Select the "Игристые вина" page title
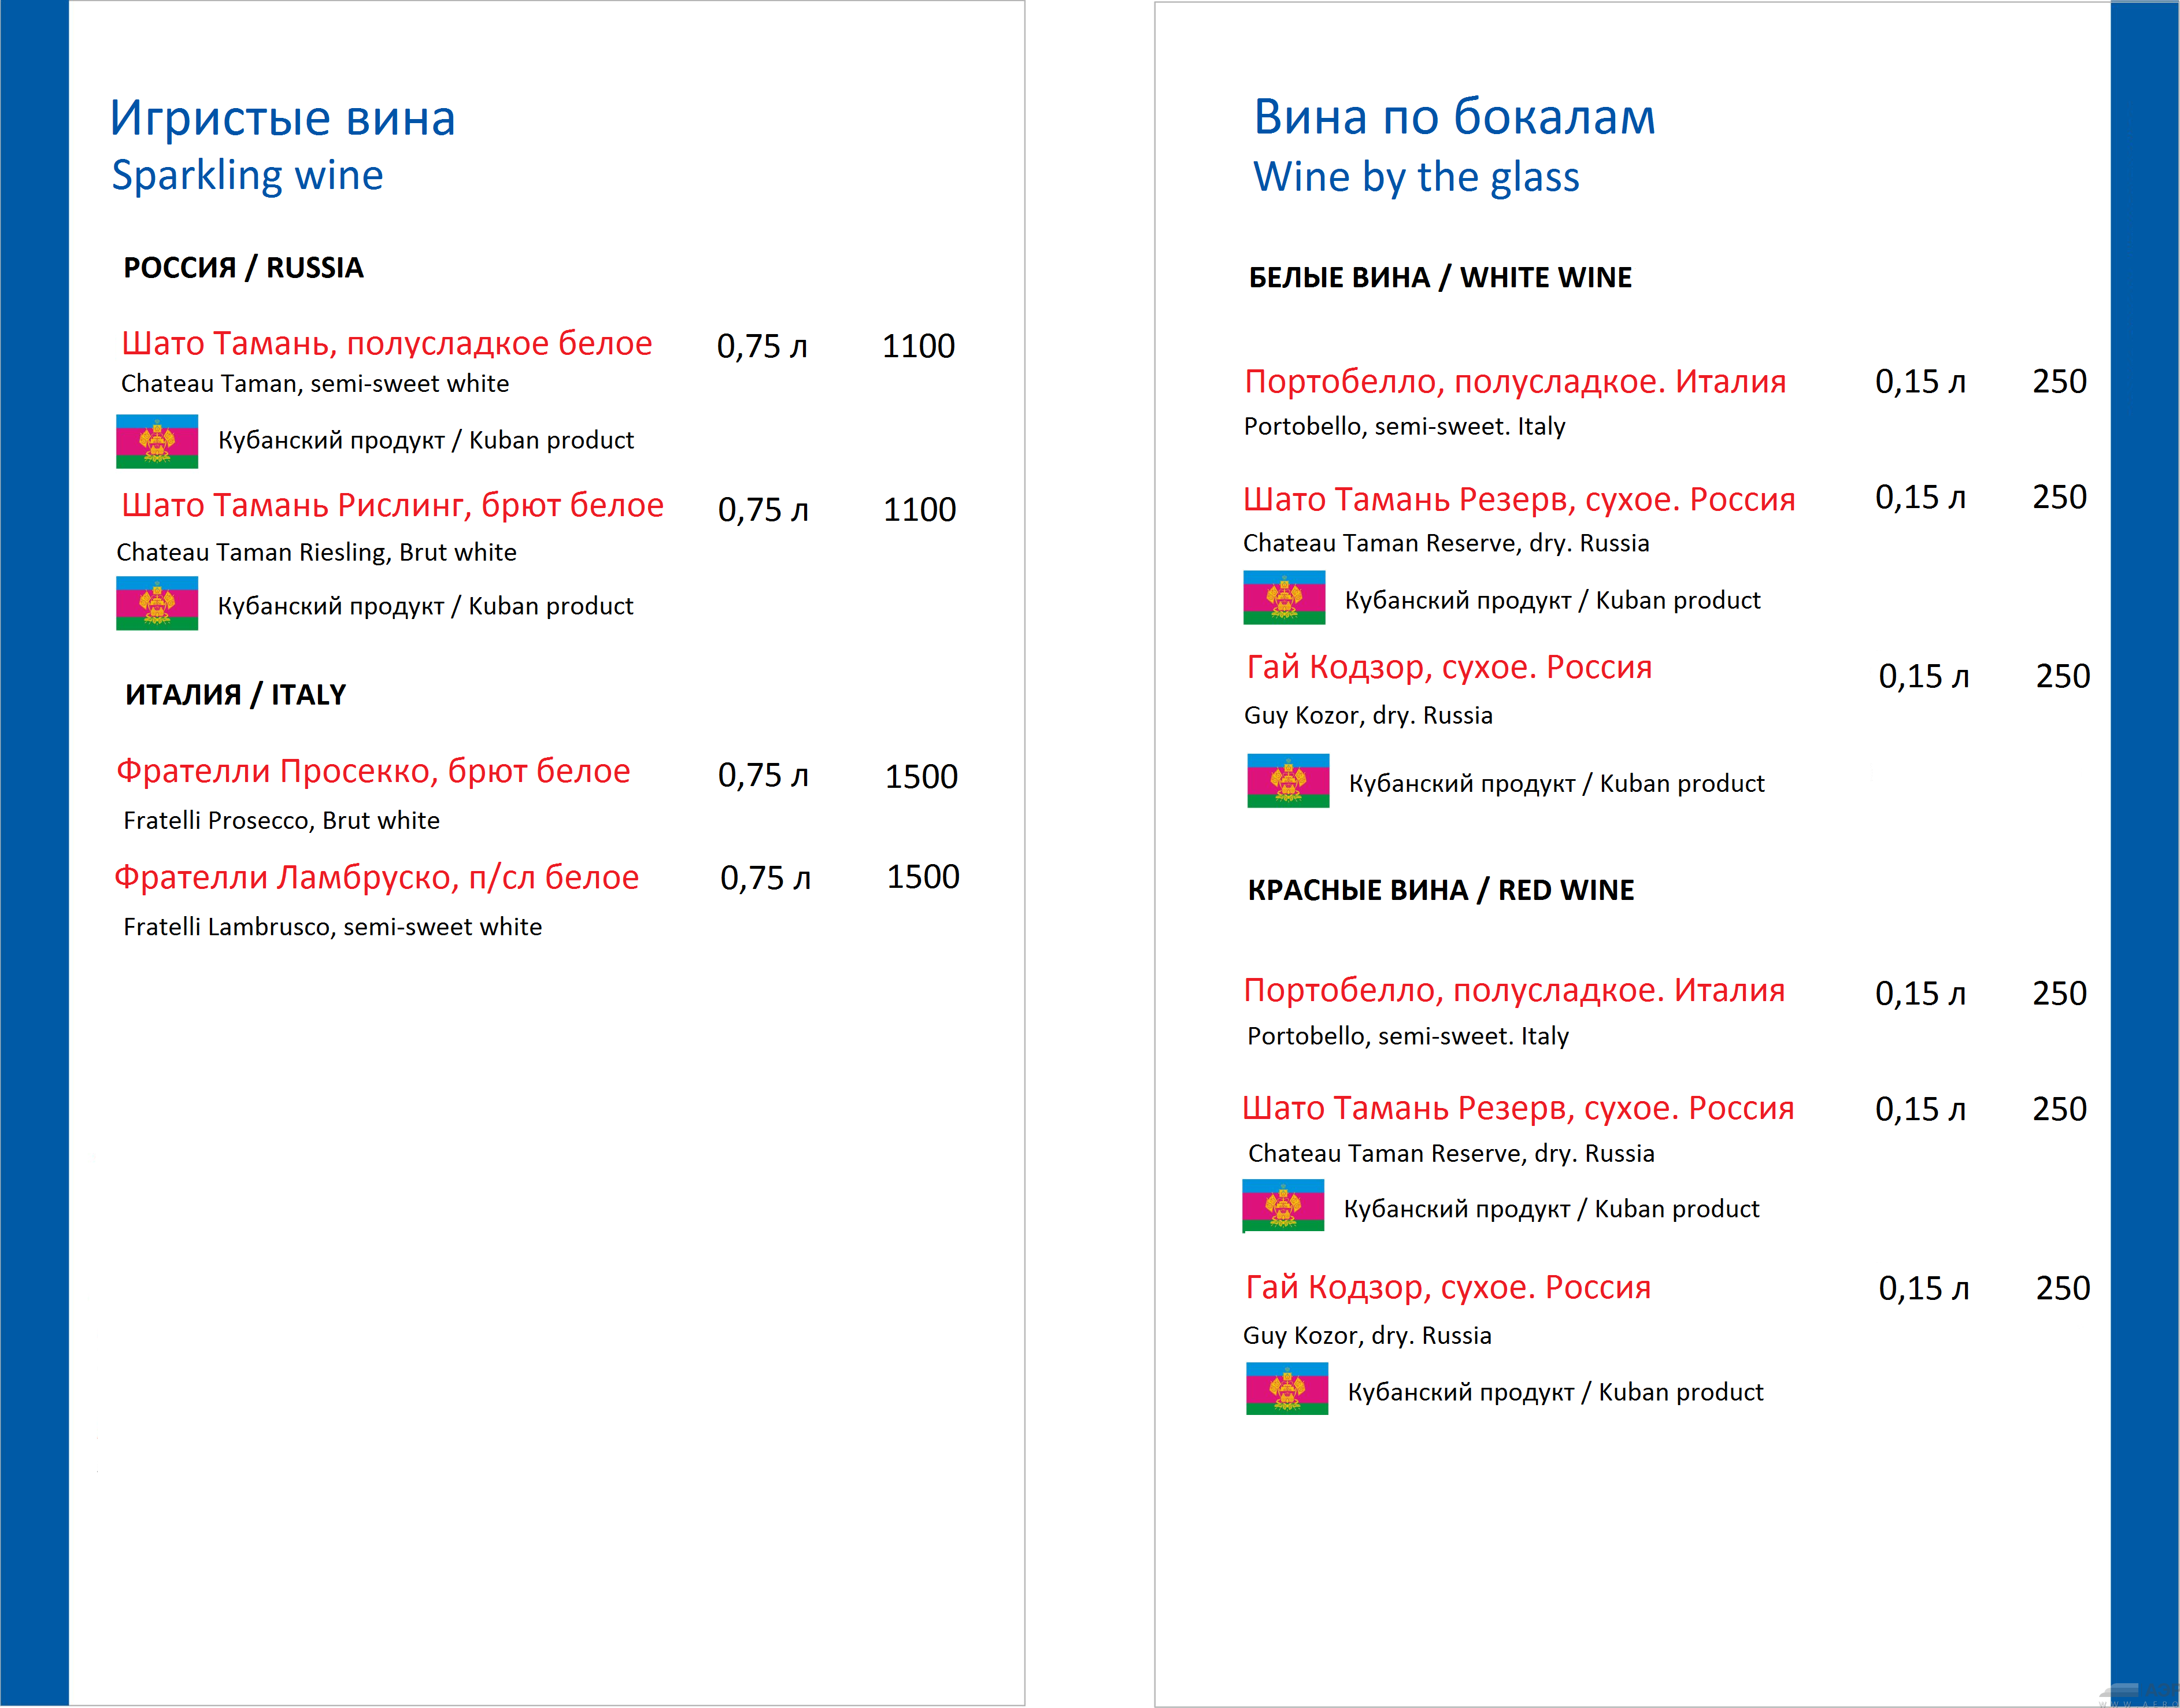Image resolution: width=2180 pixels, height=1708 pixels. tap(283, 118)
